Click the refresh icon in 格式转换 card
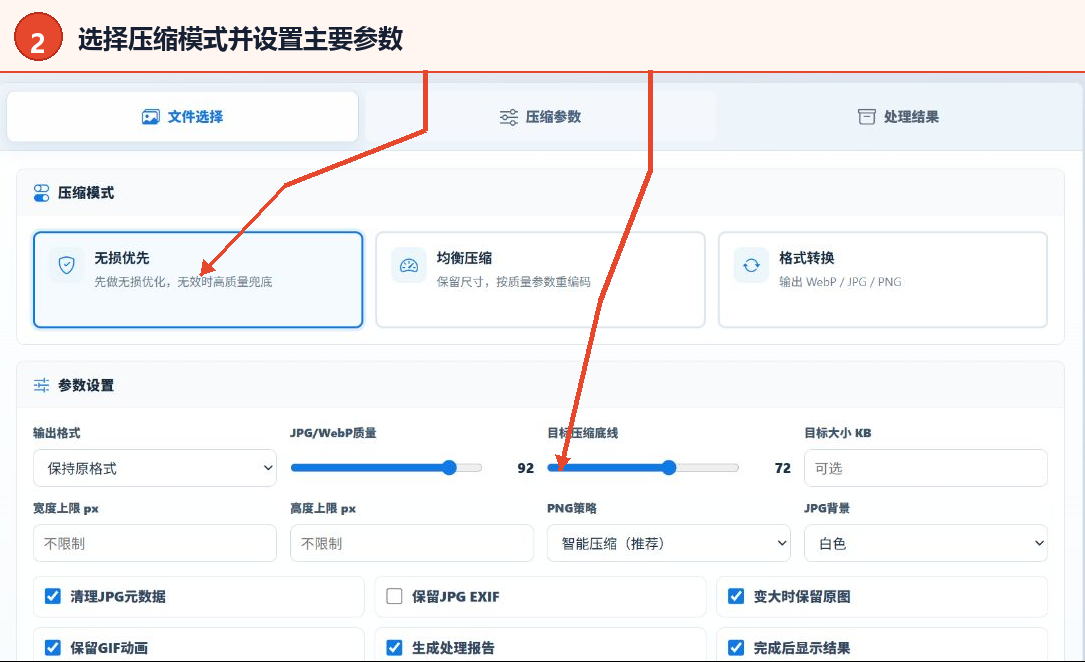1085x662 pixels. [751, 266]
